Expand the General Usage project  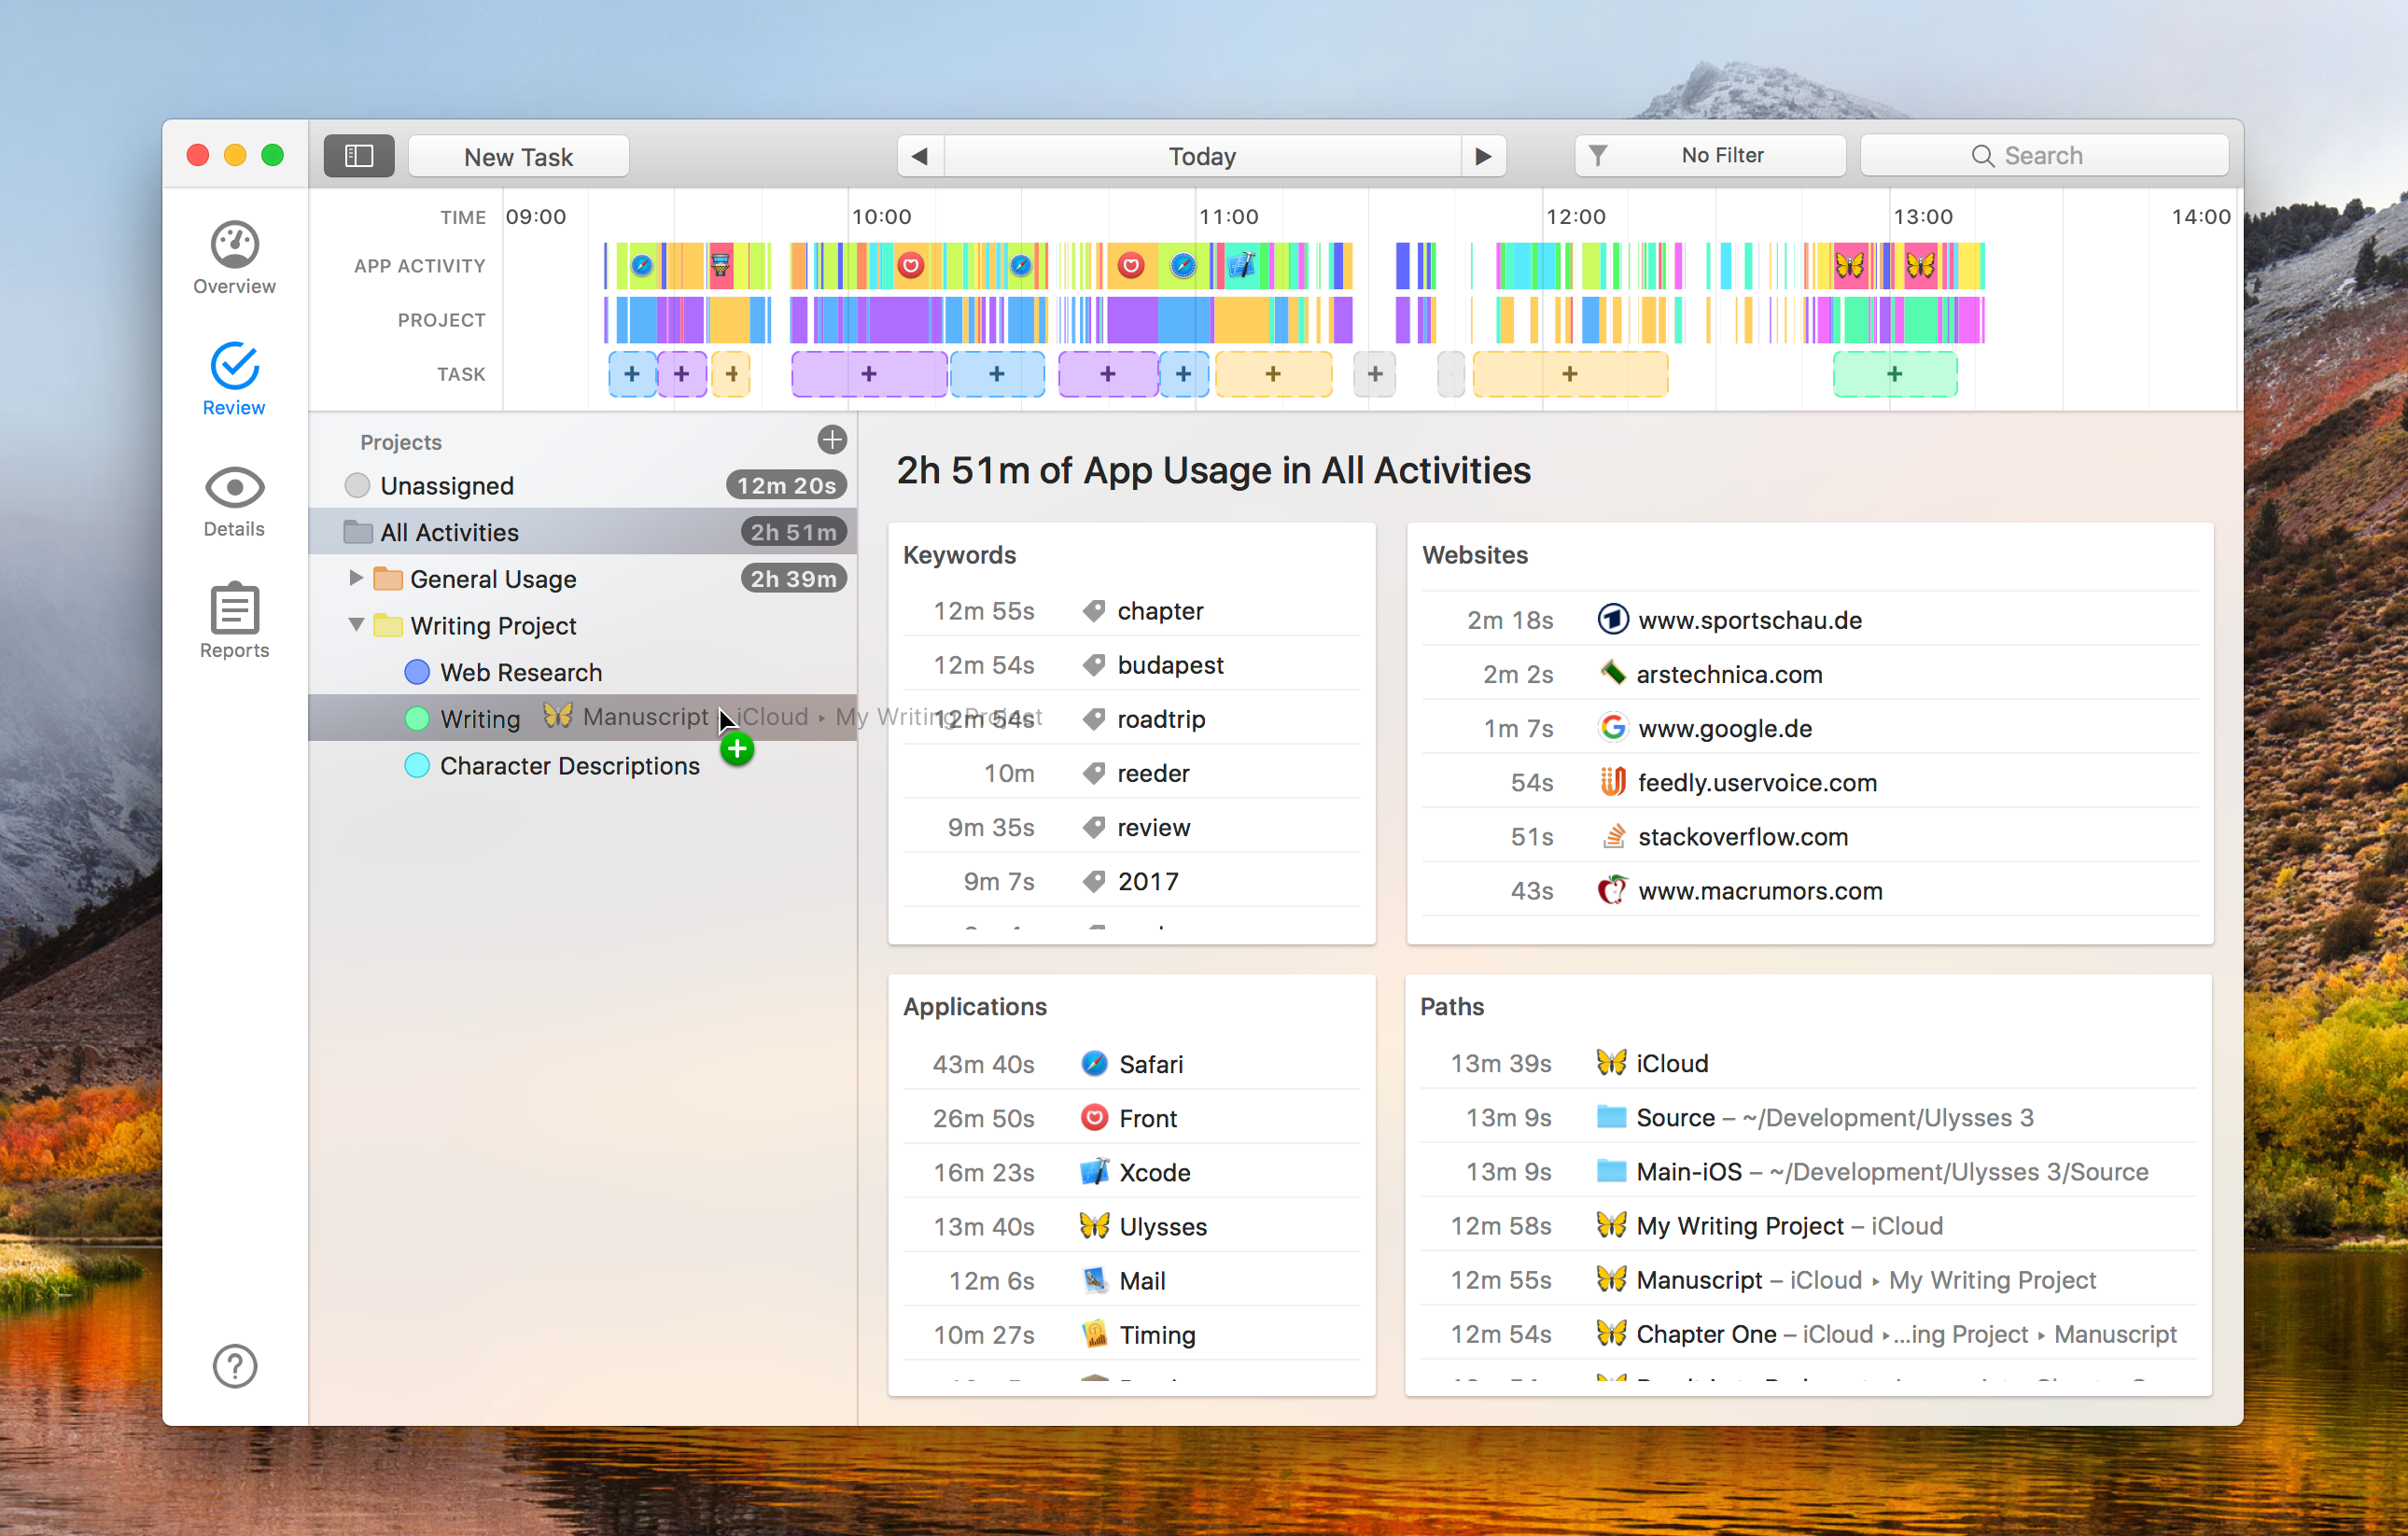tap(355, 578)
